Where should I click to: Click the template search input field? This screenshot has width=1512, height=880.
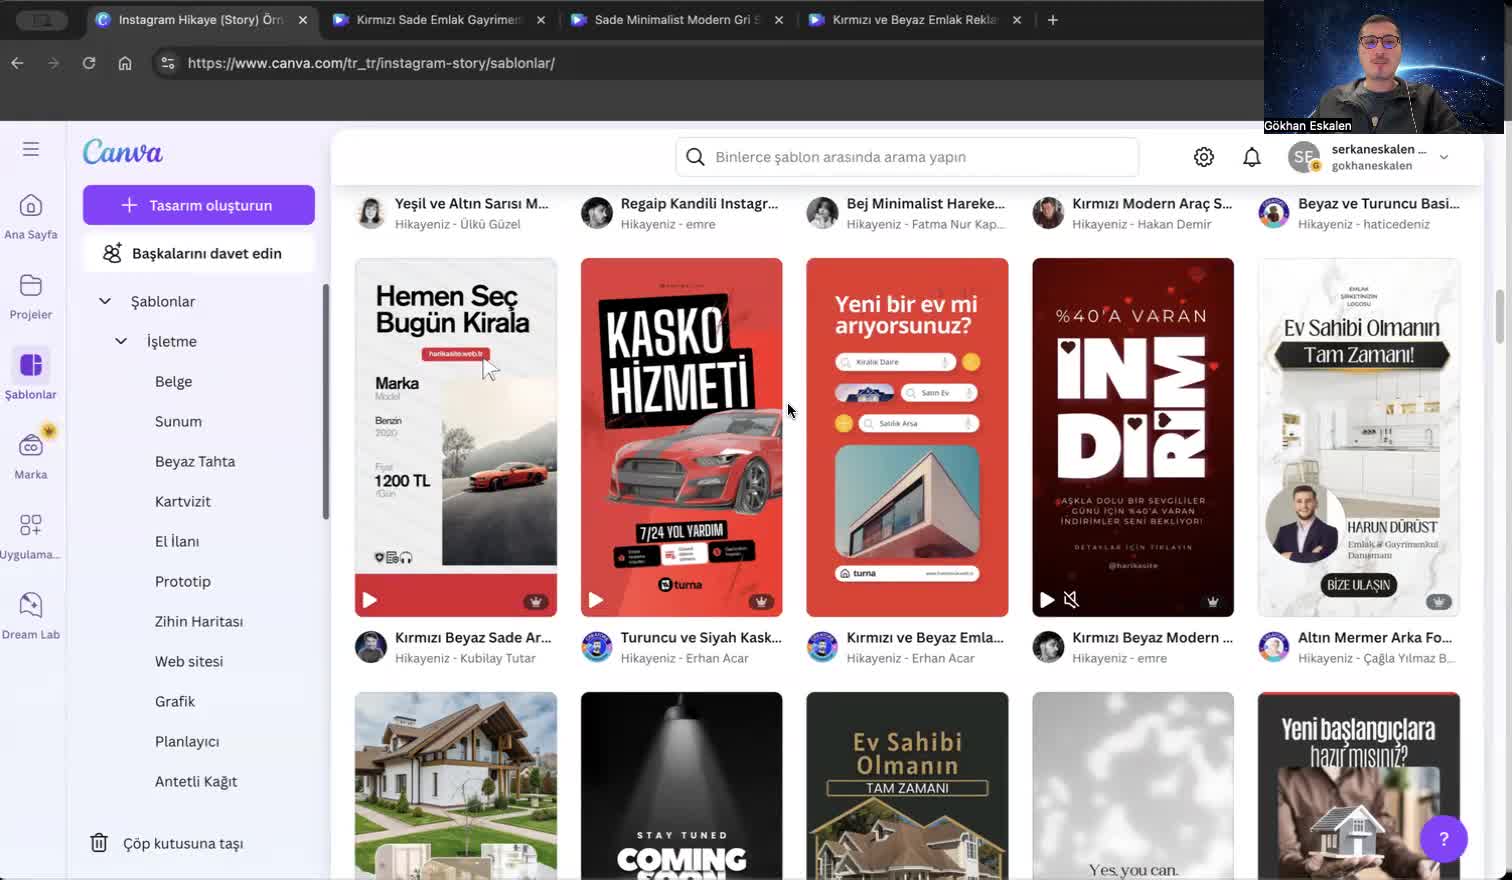coord(907,157)
